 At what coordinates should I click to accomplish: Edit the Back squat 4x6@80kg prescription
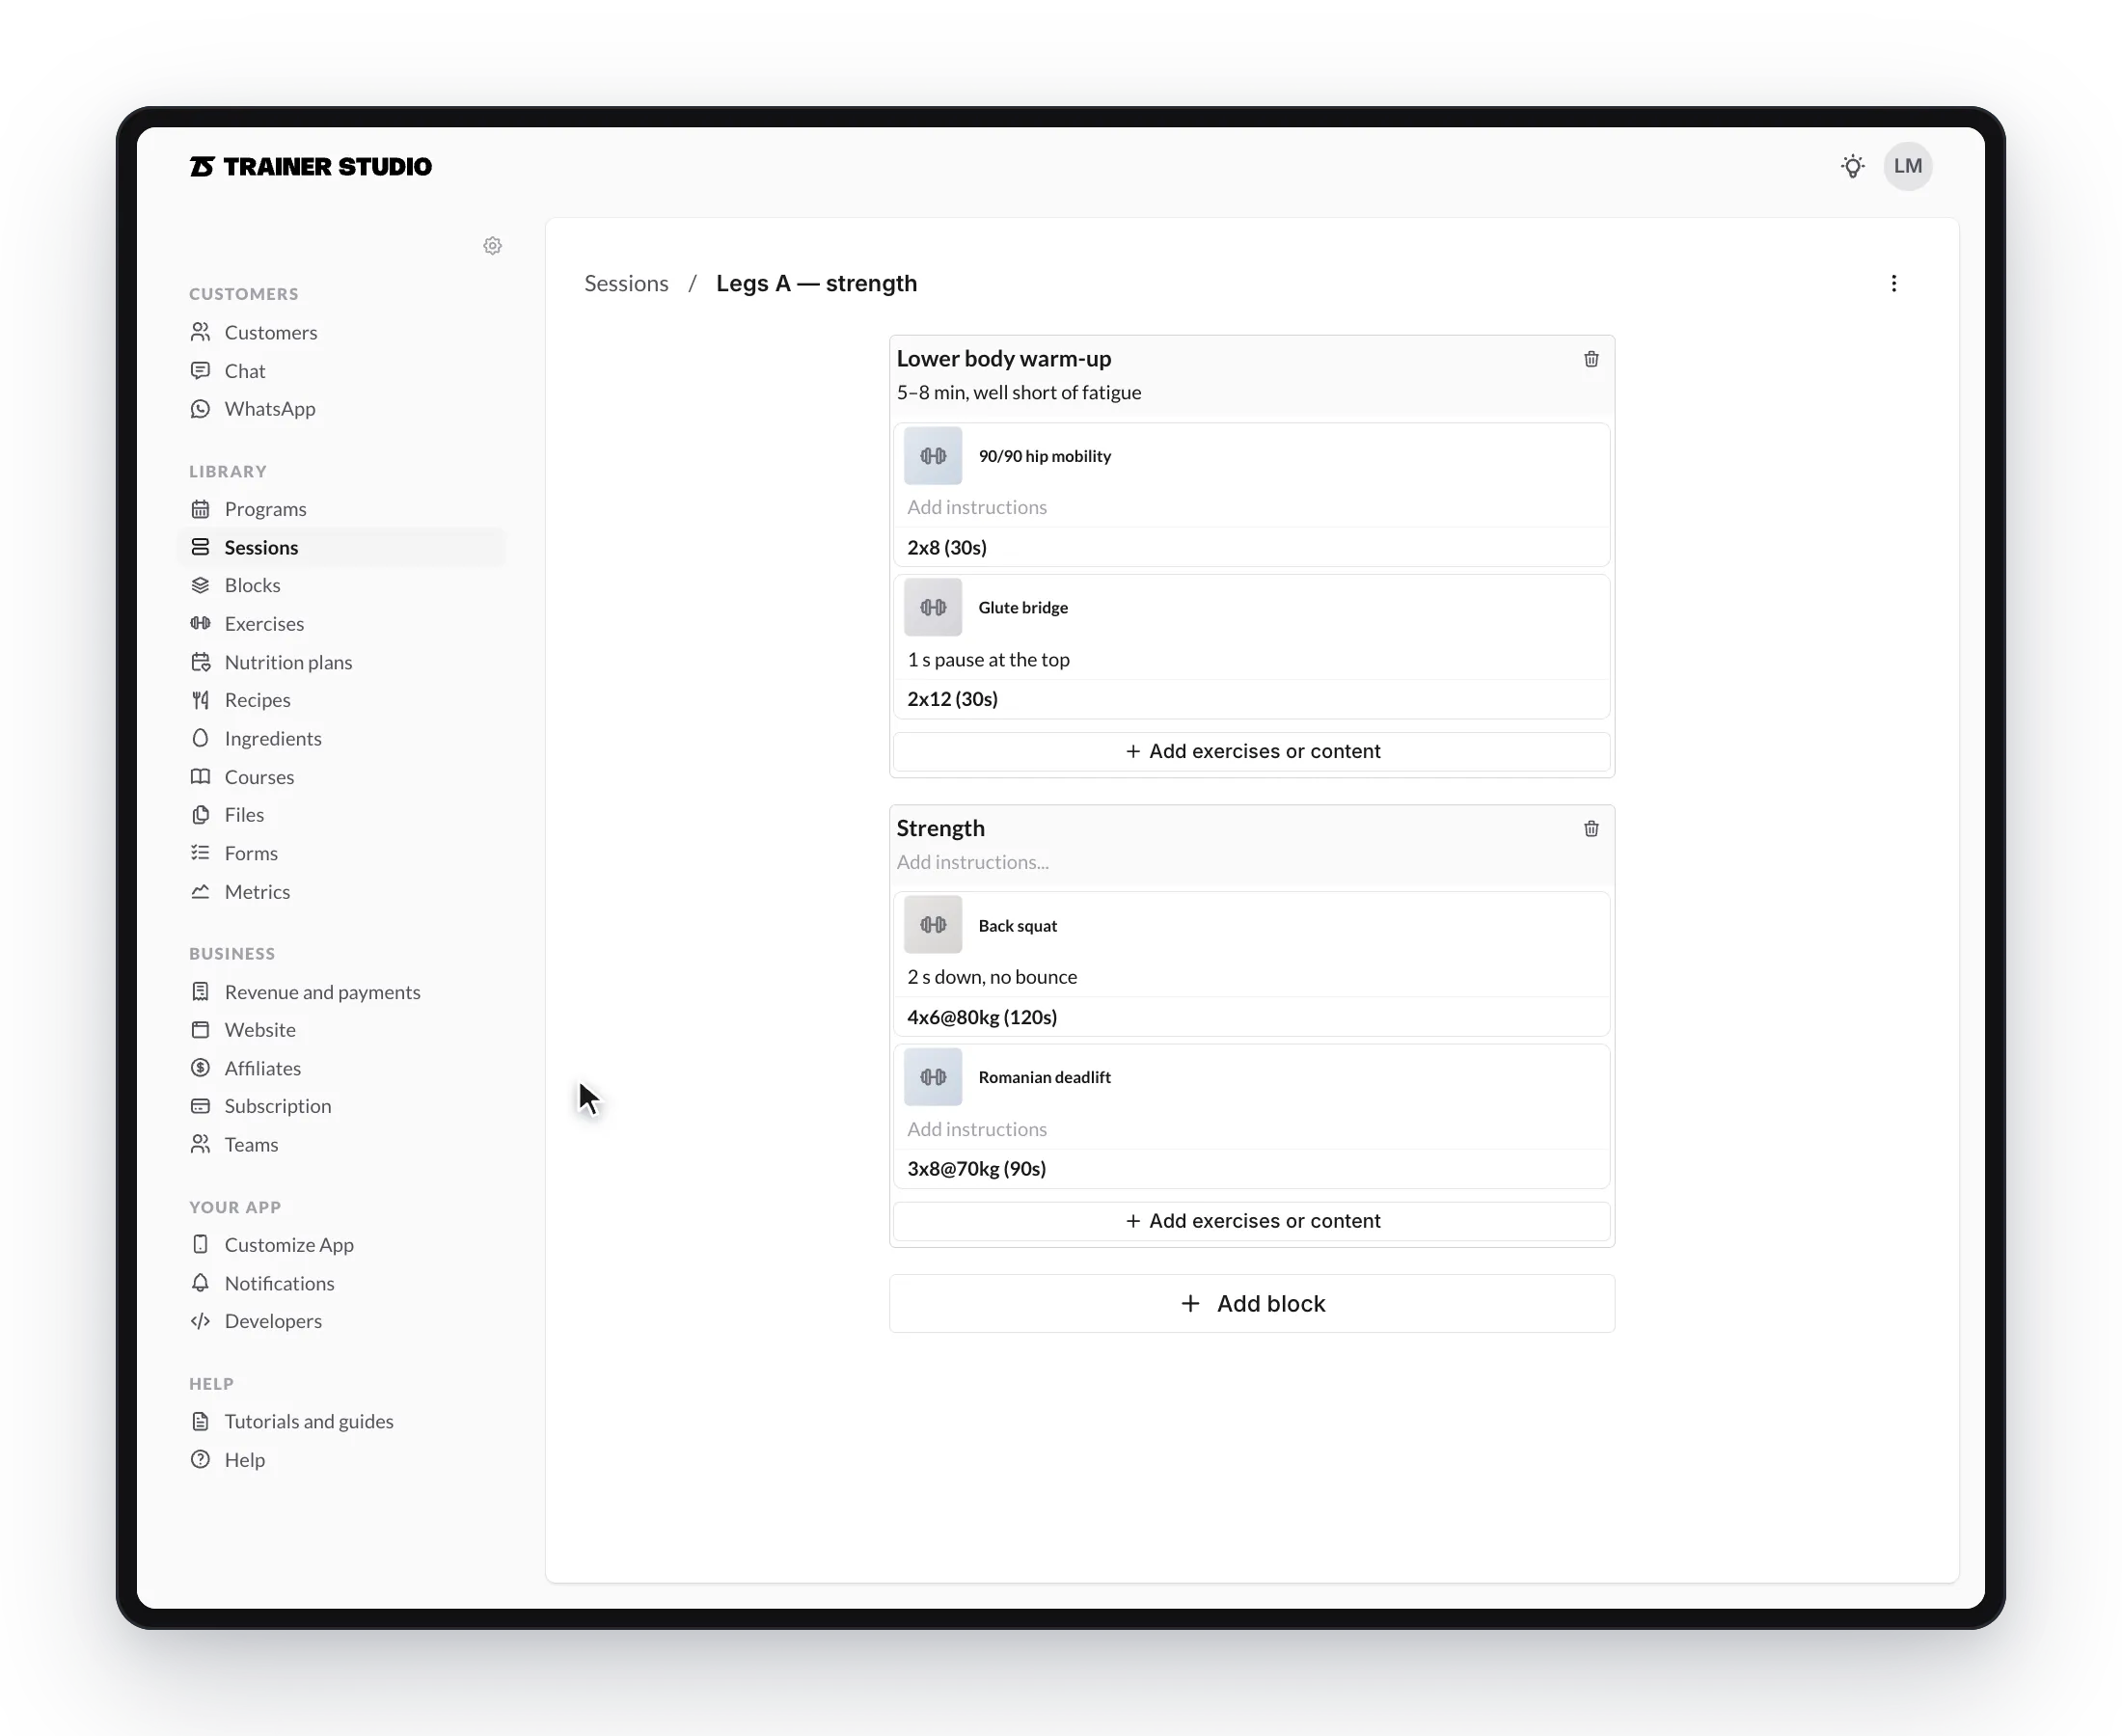pos(1251,1017)
